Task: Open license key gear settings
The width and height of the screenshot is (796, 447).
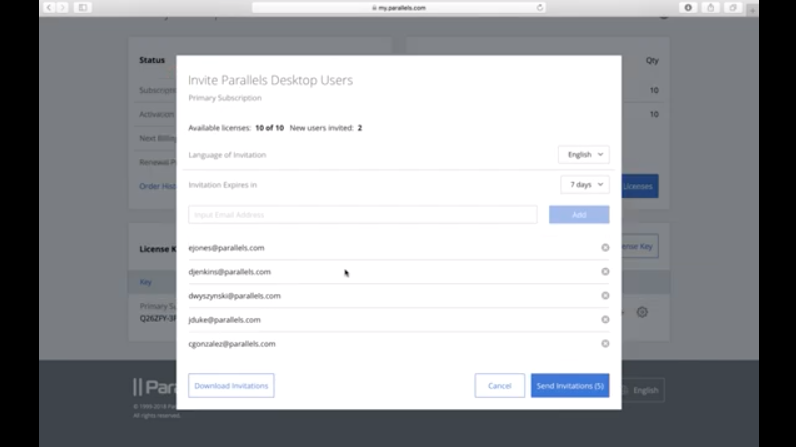Action: pyautogui.click(x=642, y=312)
